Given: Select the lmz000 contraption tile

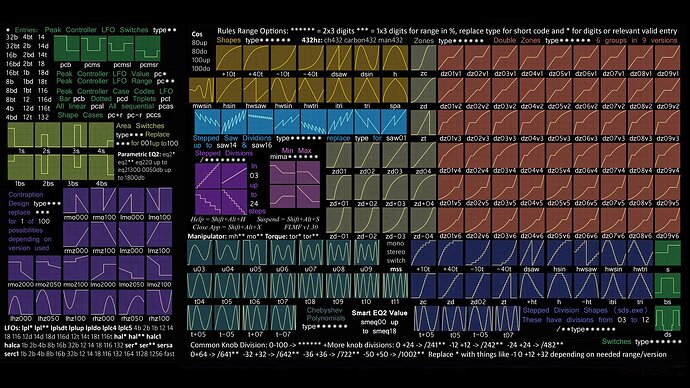Looking at the screenshot, I should point(131,234).
